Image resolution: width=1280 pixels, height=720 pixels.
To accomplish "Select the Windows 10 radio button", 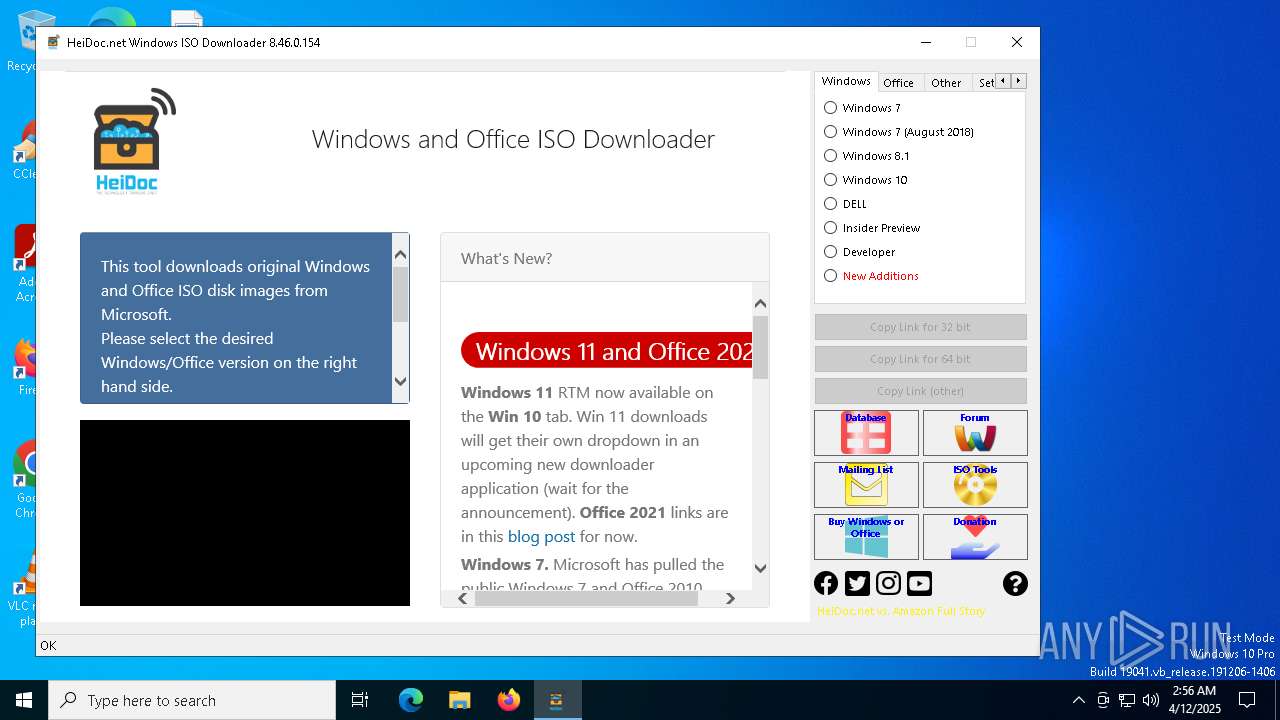I will (830, 179).
